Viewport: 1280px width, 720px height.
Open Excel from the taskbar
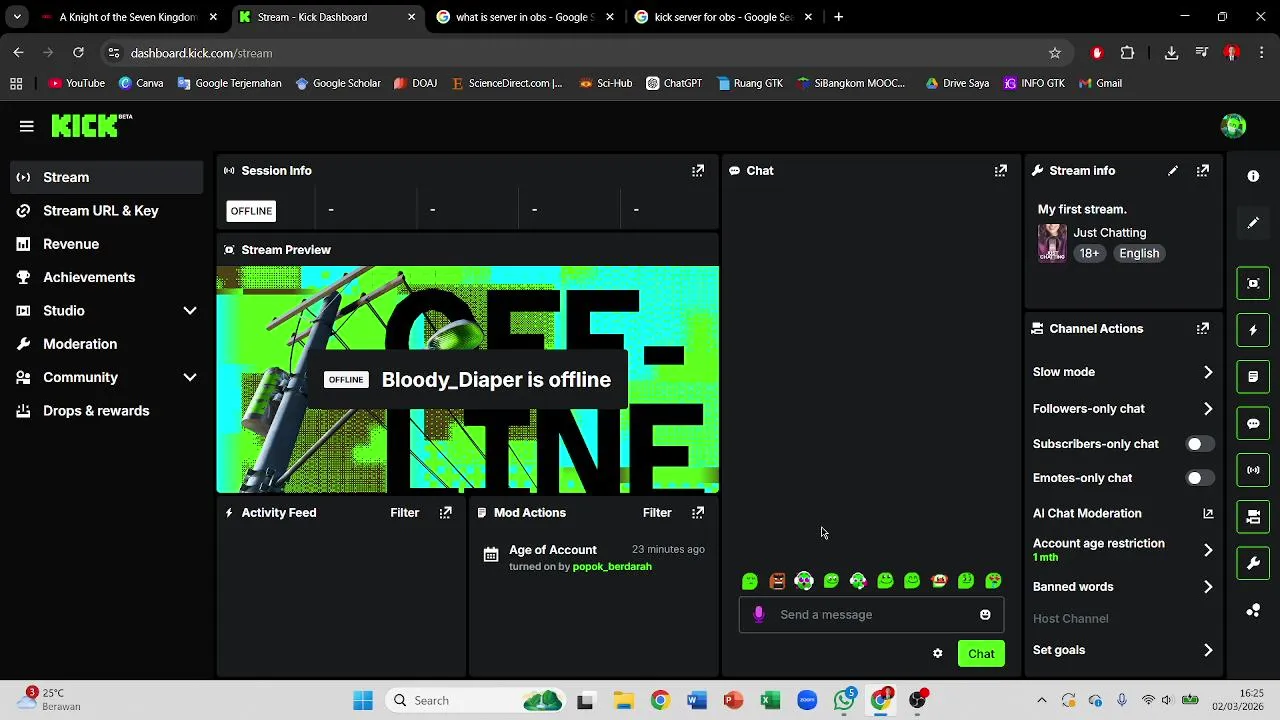click(770, 701)
